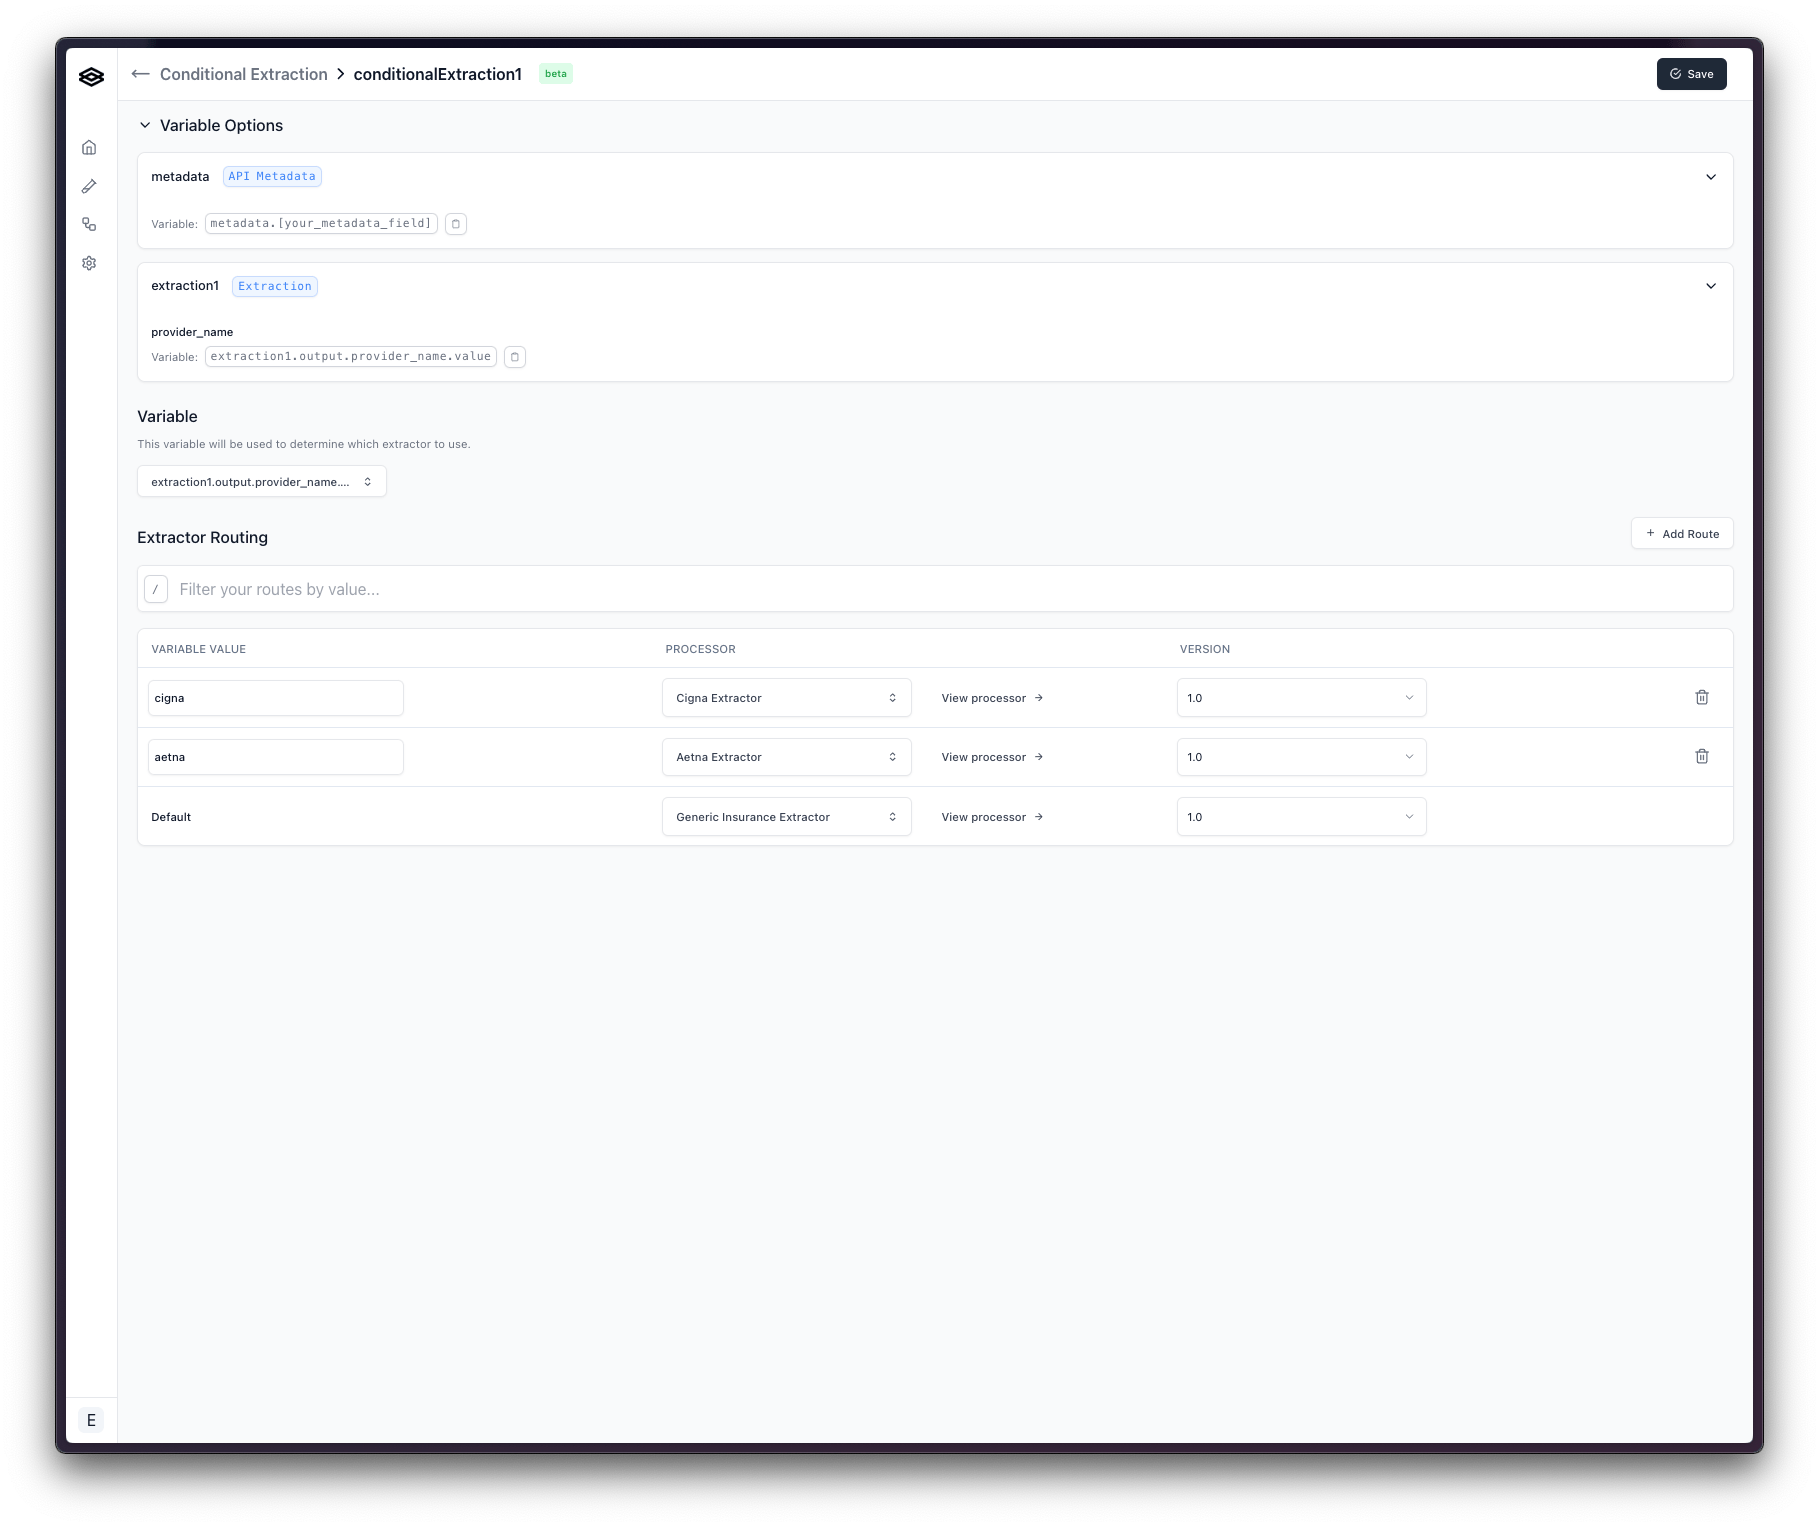Delete the aetna route
1819x1527 pixels.
1702,756
